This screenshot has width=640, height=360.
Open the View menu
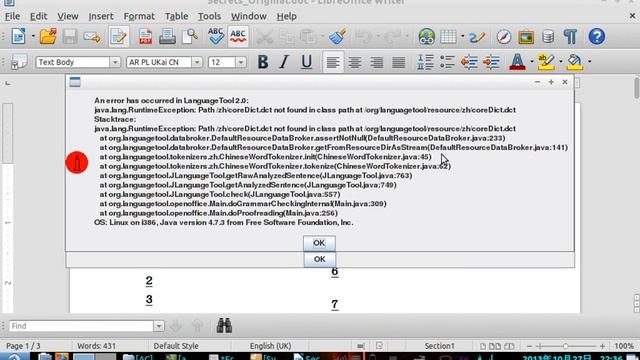tap(68, 16)
